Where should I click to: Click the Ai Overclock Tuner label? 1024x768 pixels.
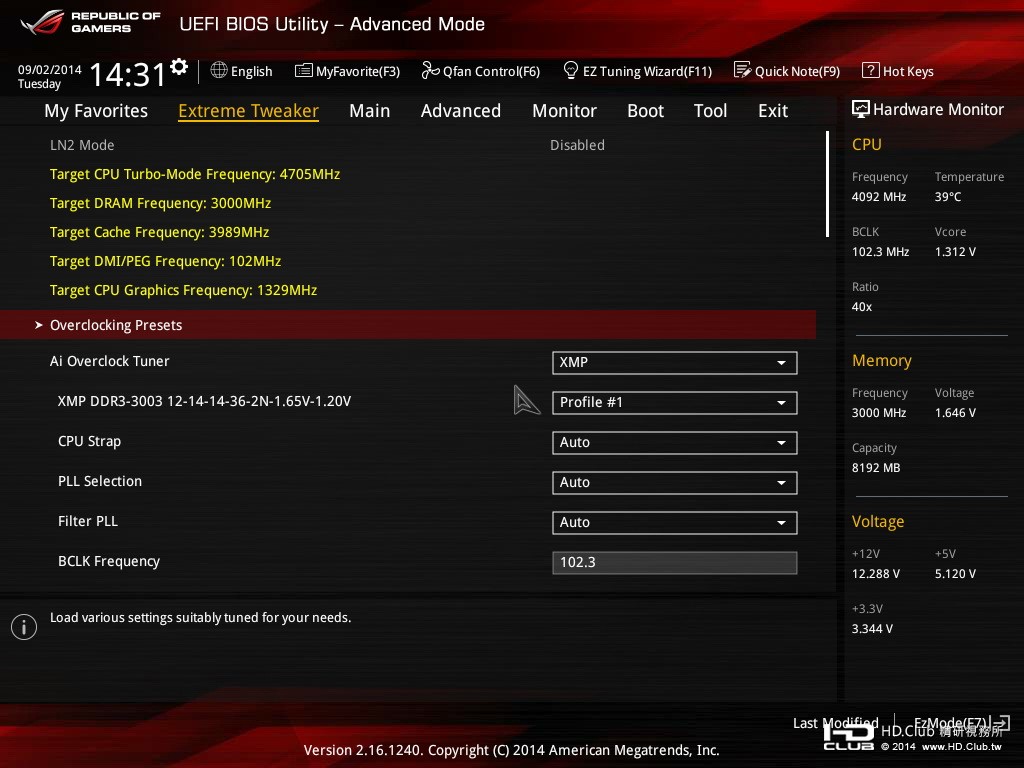(110, 361)
